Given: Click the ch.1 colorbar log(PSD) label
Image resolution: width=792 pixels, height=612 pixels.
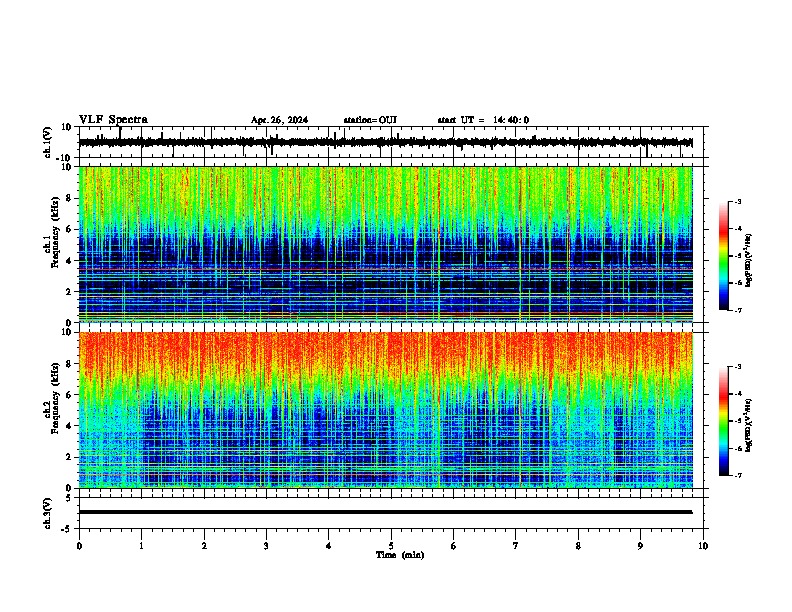Looking at the screenshot, I should point(748,260).
